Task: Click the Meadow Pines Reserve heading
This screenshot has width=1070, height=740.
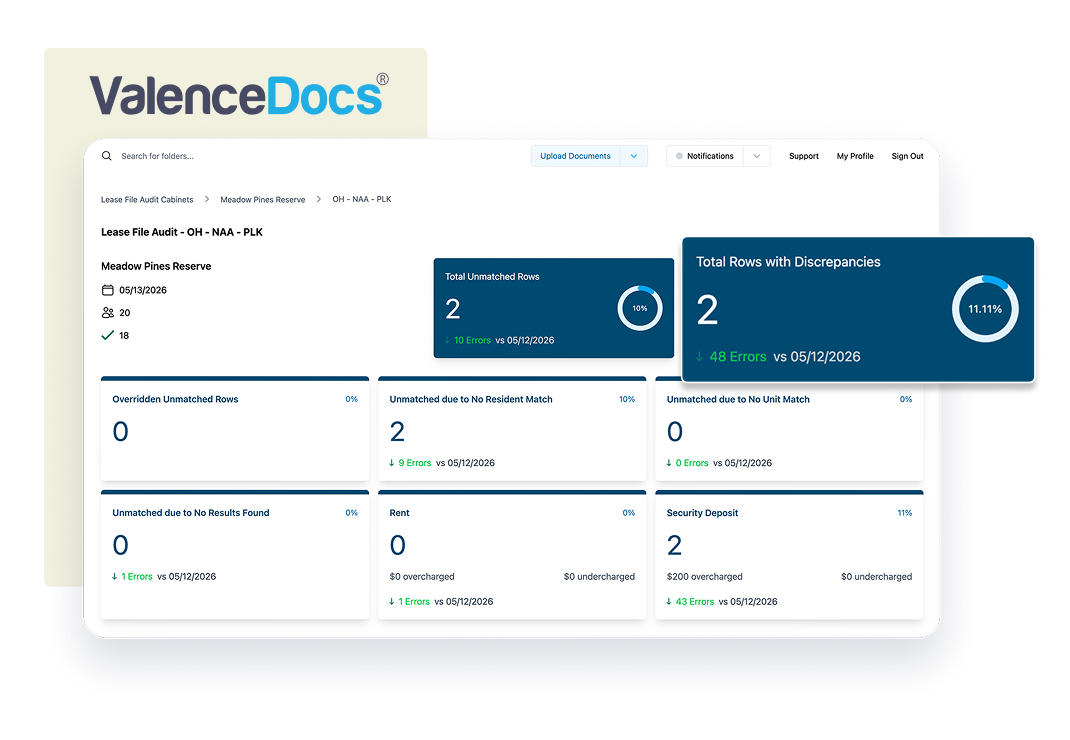Action: [x=156, y=266]
